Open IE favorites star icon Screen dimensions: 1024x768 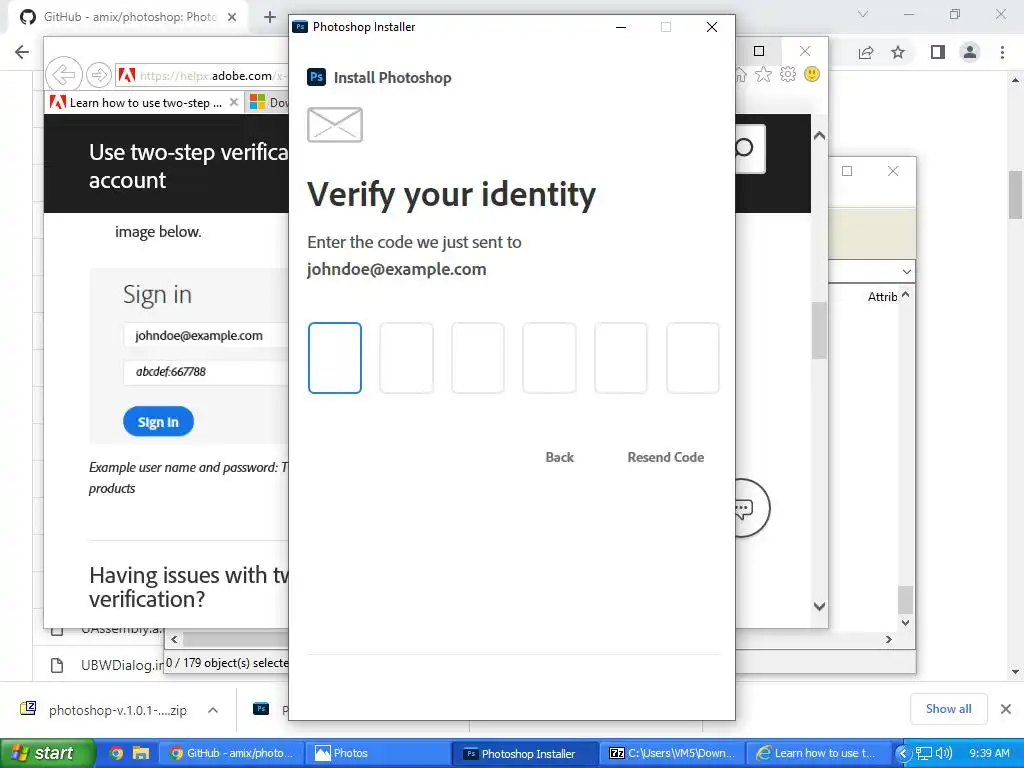click(763, 74)
